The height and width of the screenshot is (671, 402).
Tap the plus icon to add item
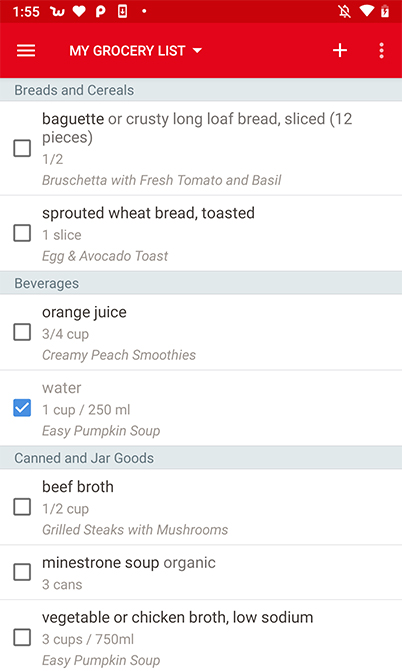pyautogui.click(x=340, y=50)
